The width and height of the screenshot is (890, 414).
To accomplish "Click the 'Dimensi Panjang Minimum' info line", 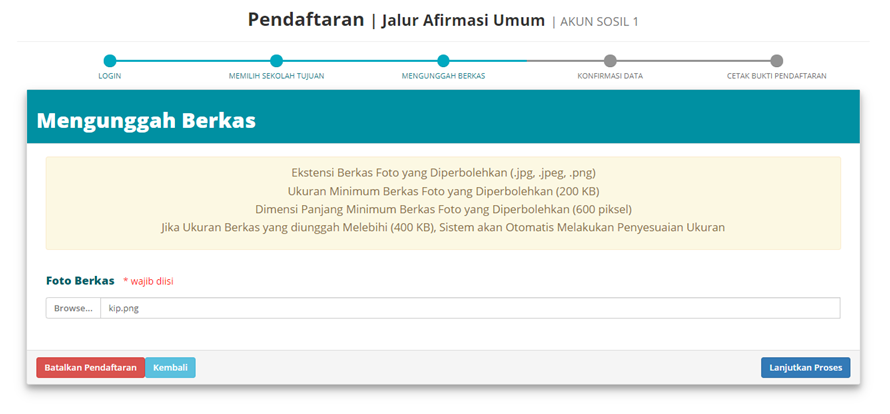I will click(443, 209).
